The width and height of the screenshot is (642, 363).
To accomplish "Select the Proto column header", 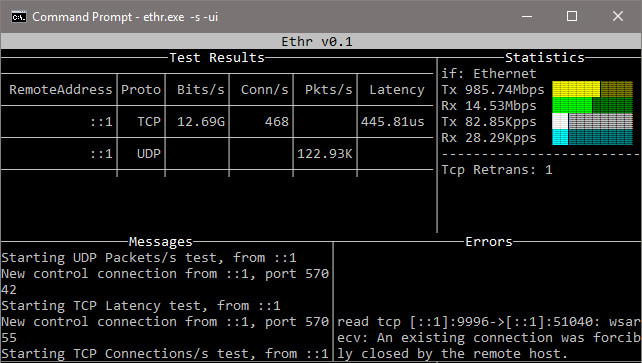I will 141,90.
